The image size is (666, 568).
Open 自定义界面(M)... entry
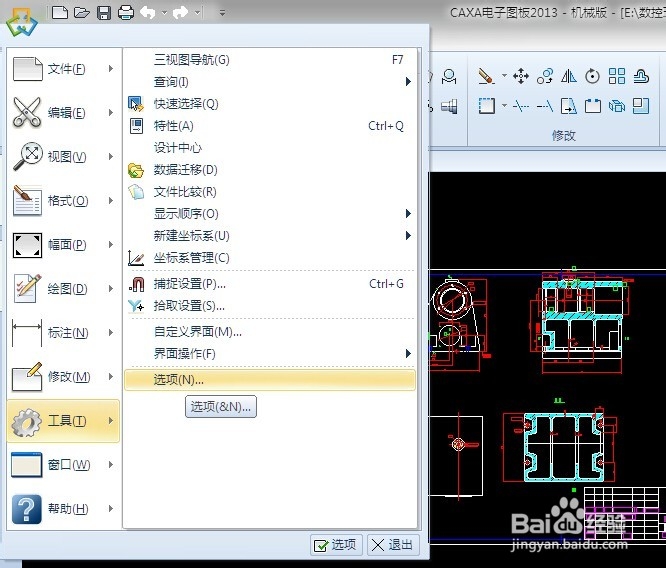point(270,332)
